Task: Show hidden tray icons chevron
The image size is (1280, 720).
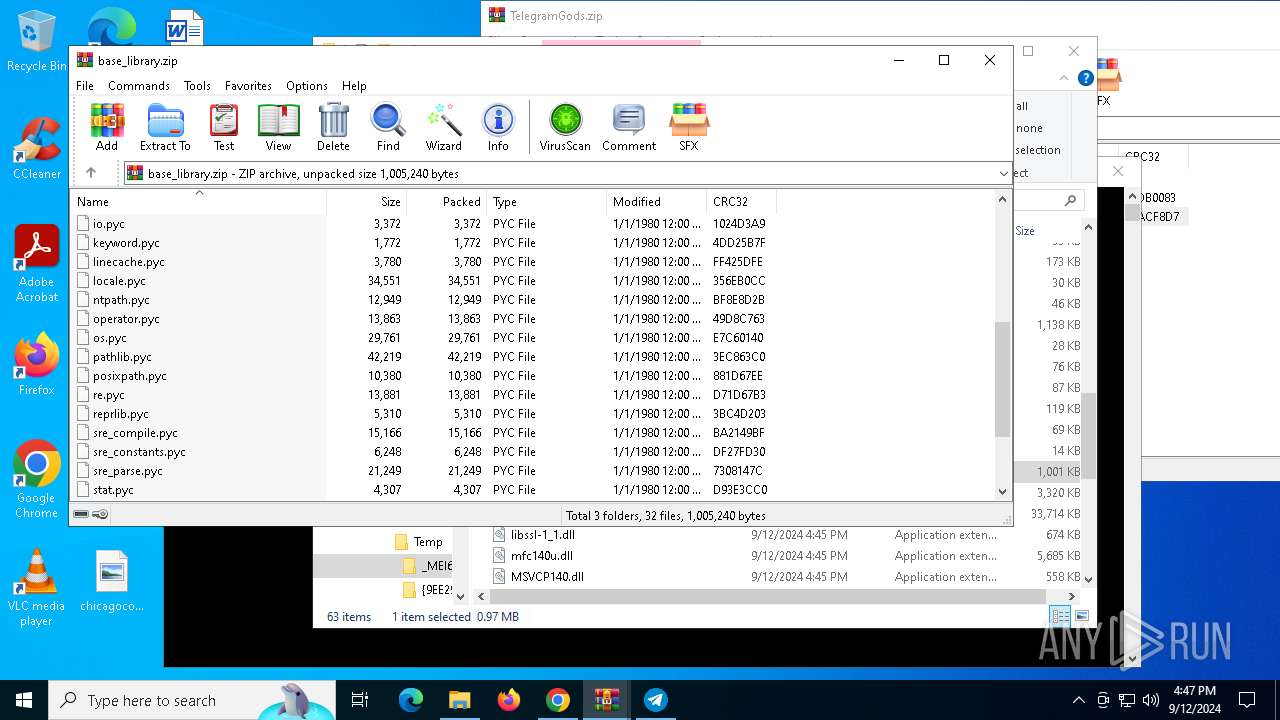Action: [x=1078, y=700]
